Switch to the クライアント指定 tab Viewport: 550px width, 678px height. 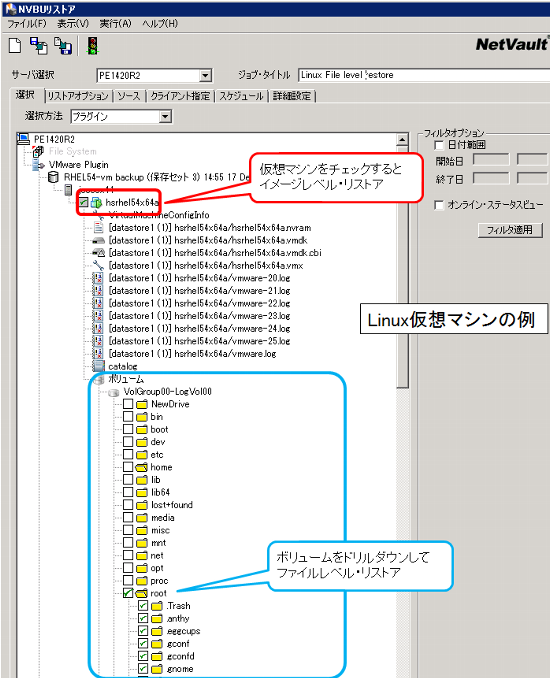pos(180,96)
